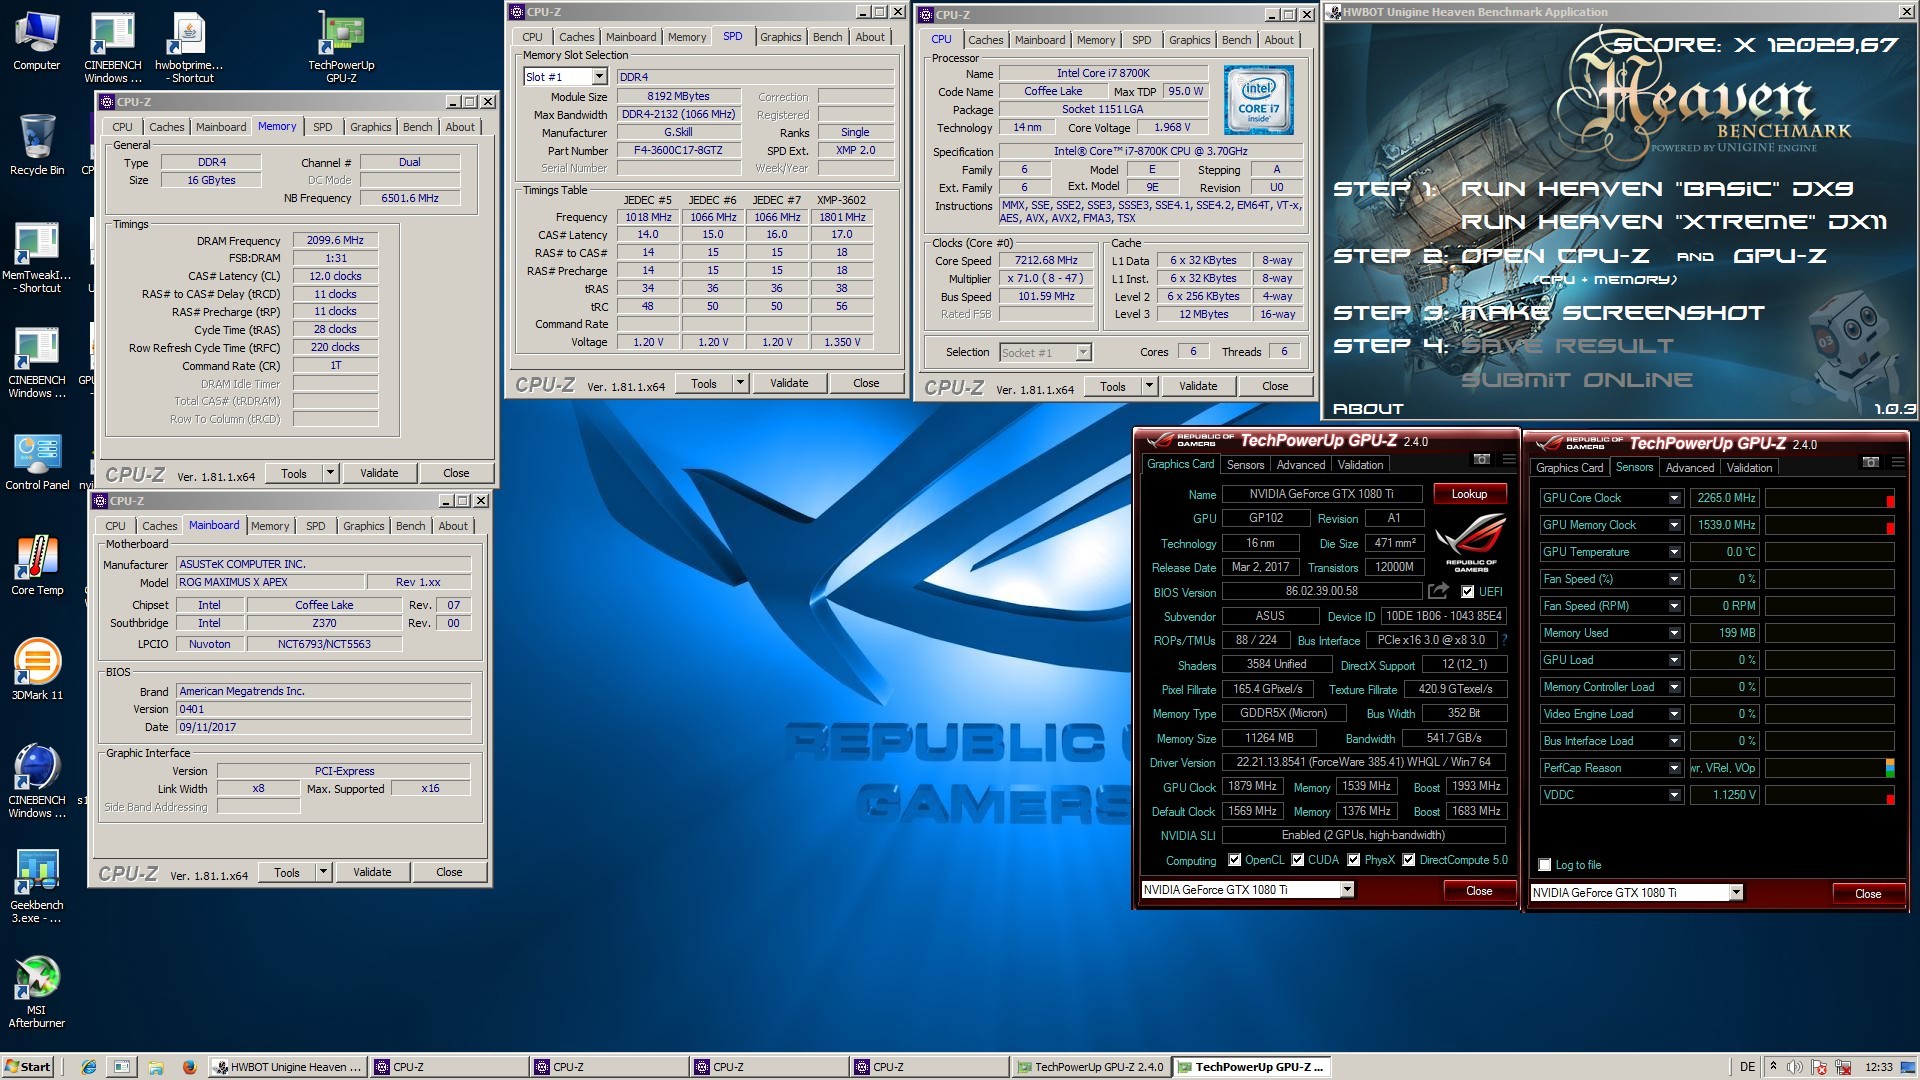The height and width of the screenshot is (1080, 1920).
Task: Open Geekbench 3.exe desktop icon
Action: coord(37,886)
